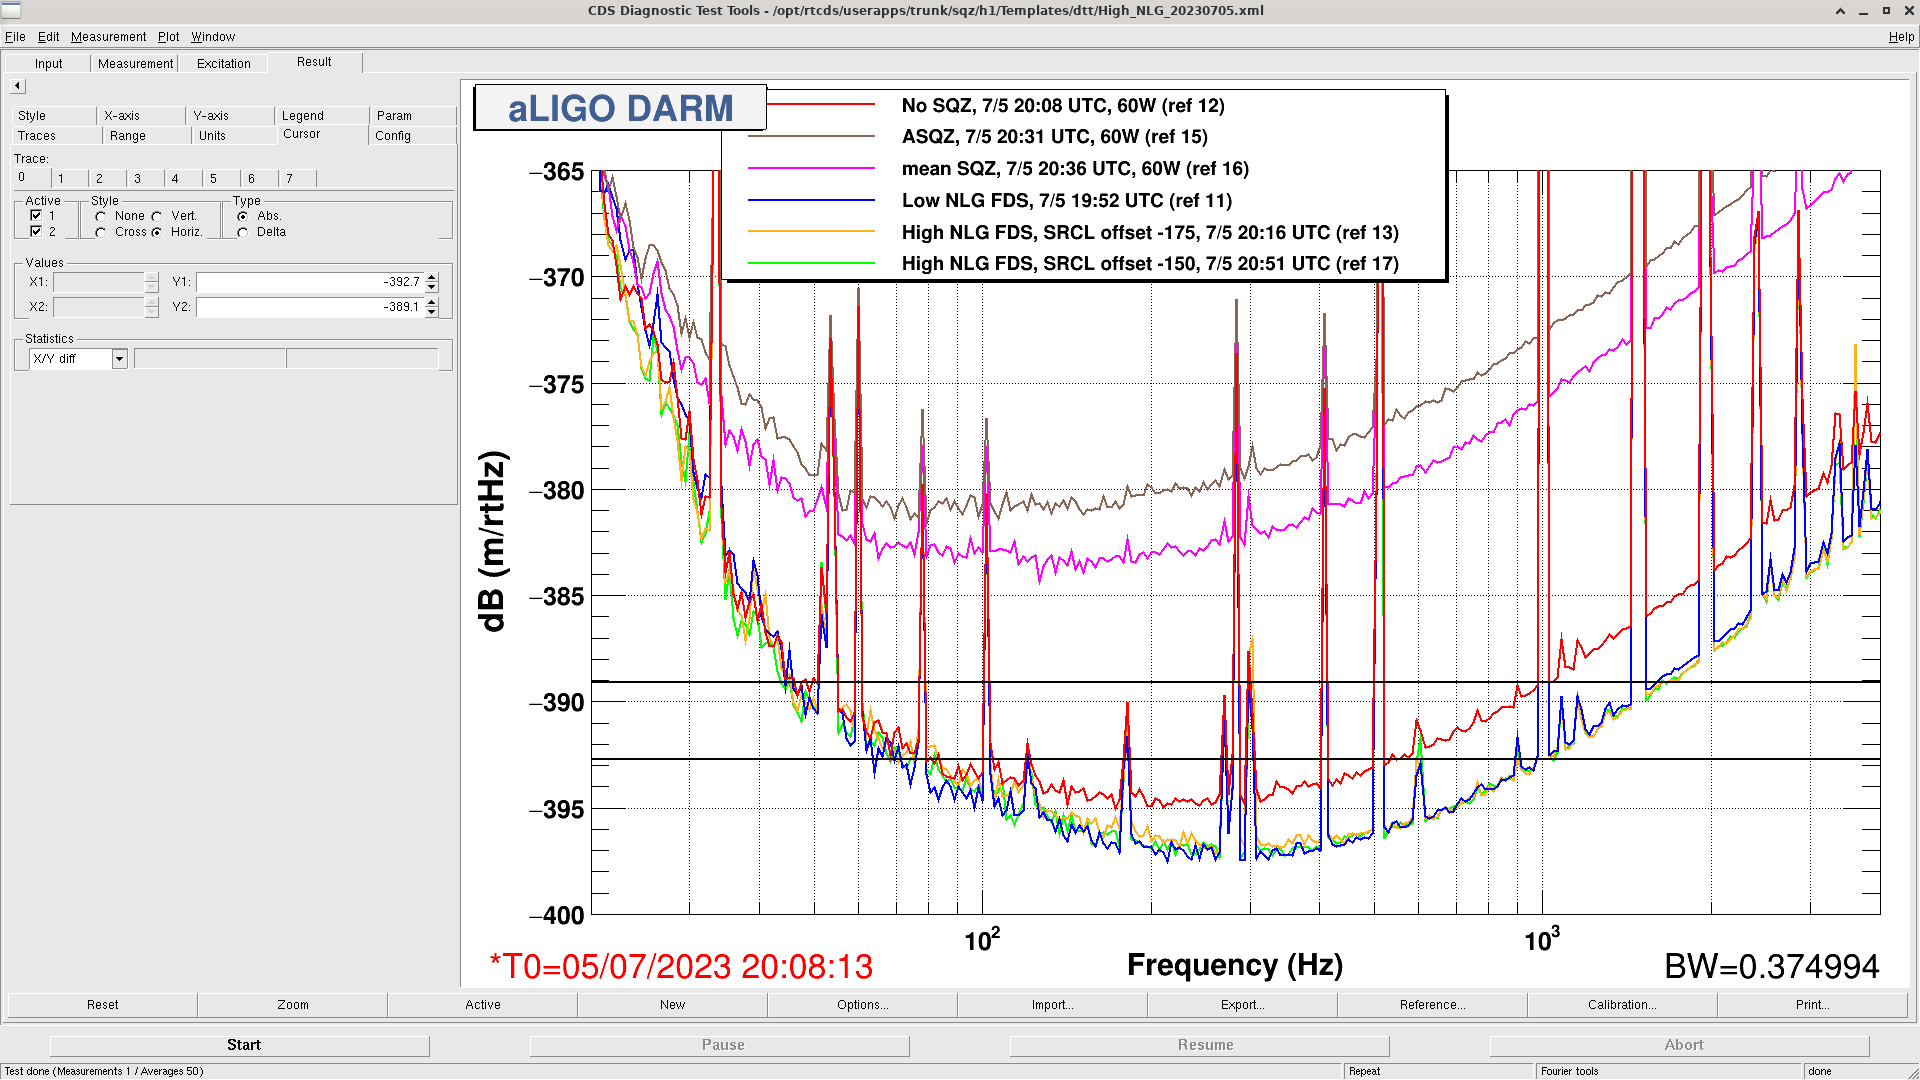Image resolution: width=1920 pixels, height=1080 pixels.
Task: Open the Help menu
Action: (x=1900, y=37)
